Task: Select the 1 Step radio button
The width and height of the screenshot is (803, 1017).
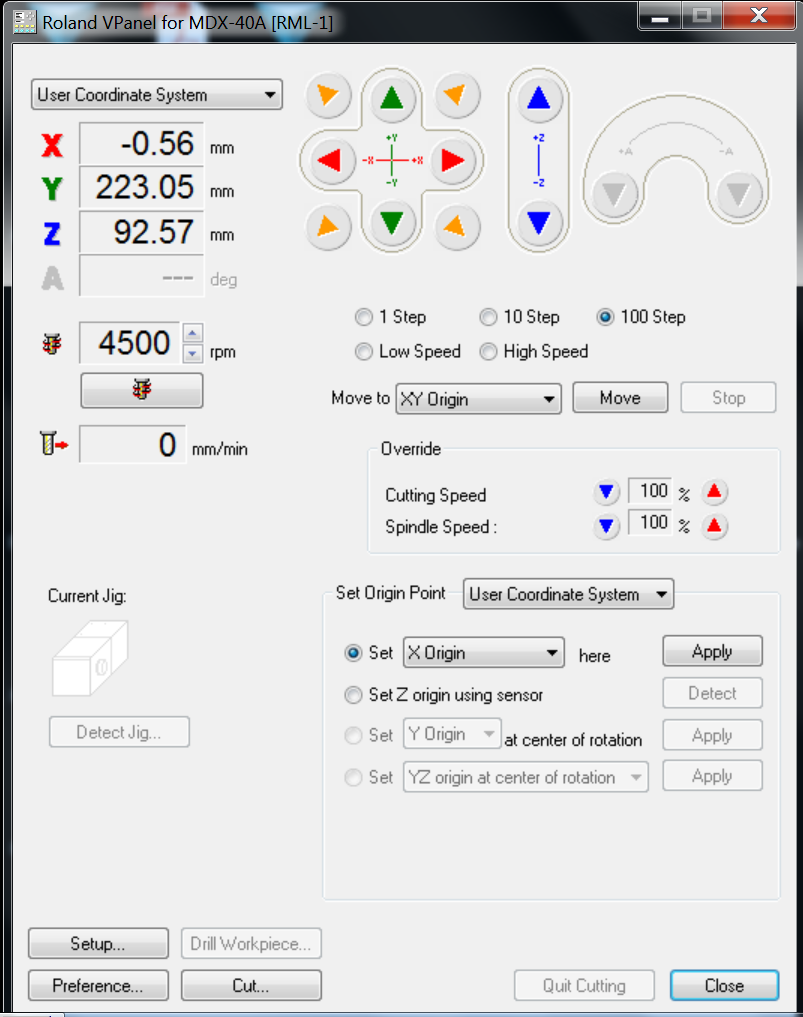Action: point(364,317)
